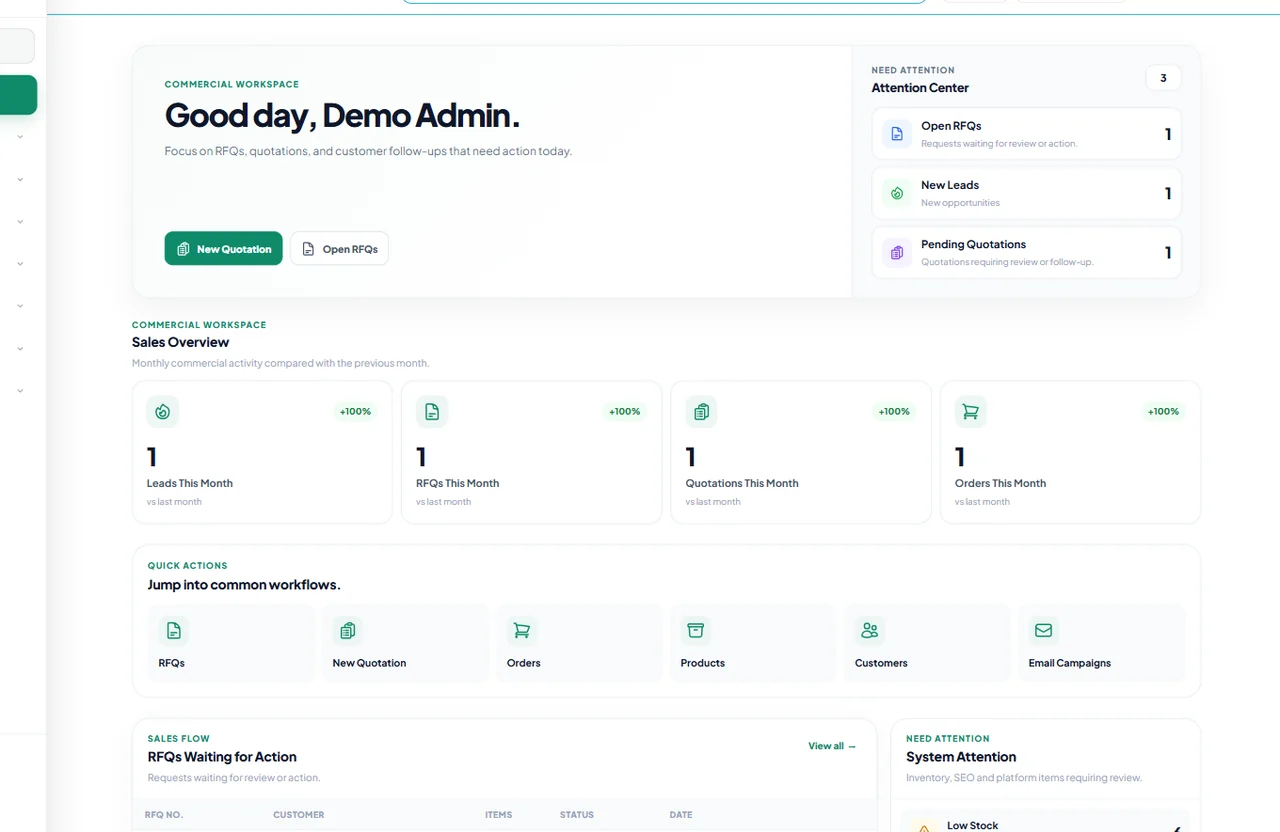
Task: Click the document icon on RFQs This Month card
Action: [432, 411]
